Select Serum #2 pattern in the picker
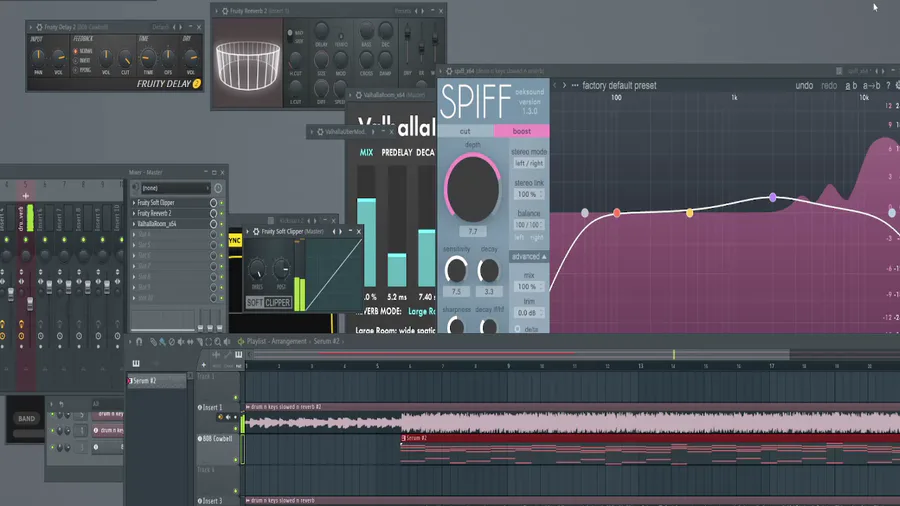The width and height of the screenshot is (900, 506). (x=157, y=381)
